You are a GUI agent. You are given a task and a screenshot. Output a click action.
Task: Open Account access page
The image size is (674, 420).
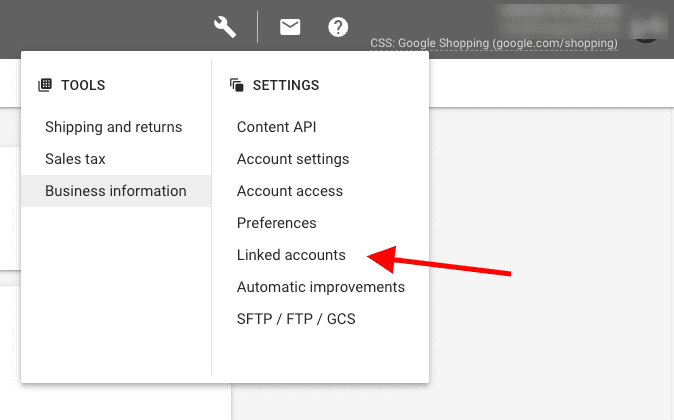coord(290,191)
